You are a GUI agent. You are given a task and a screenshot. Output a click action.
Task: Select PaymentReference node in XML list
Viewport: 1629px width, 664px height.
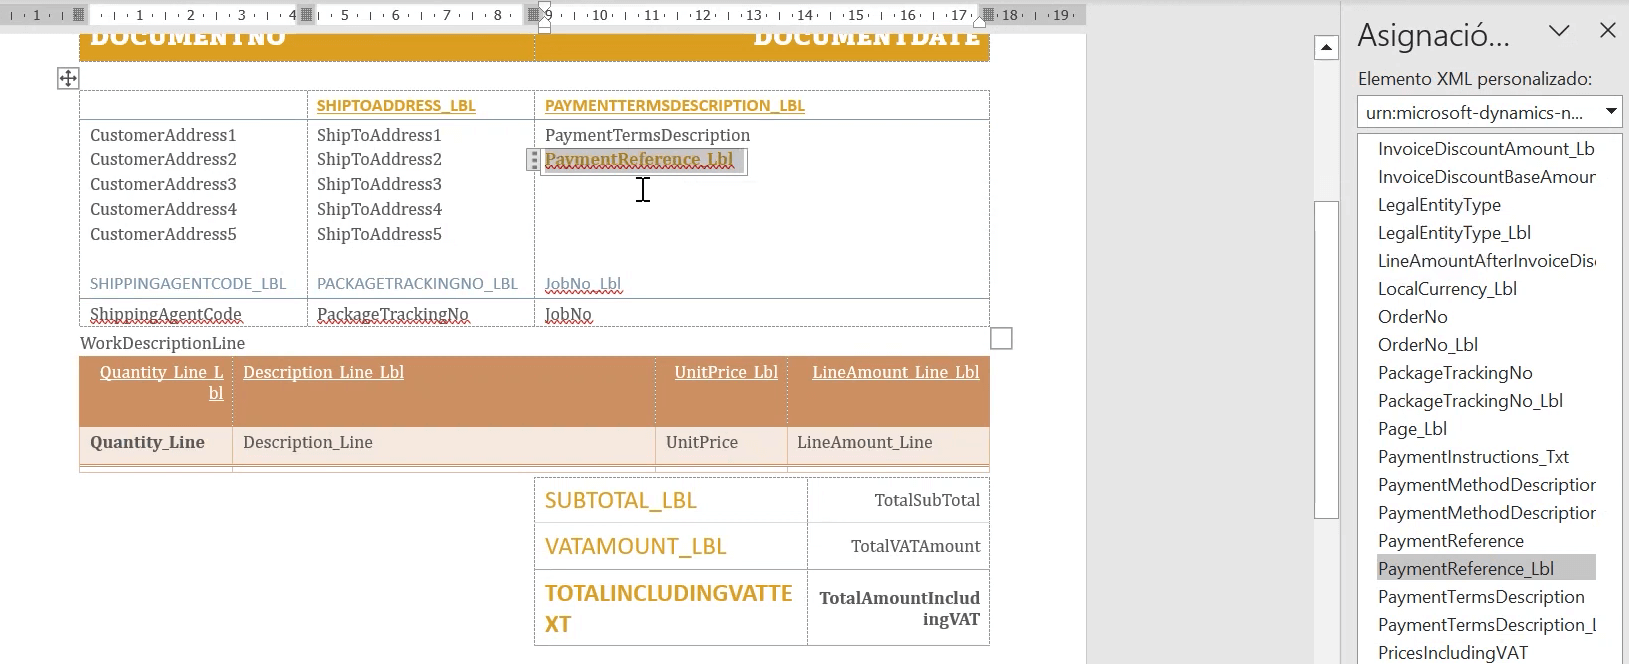tap(1450, 541)
